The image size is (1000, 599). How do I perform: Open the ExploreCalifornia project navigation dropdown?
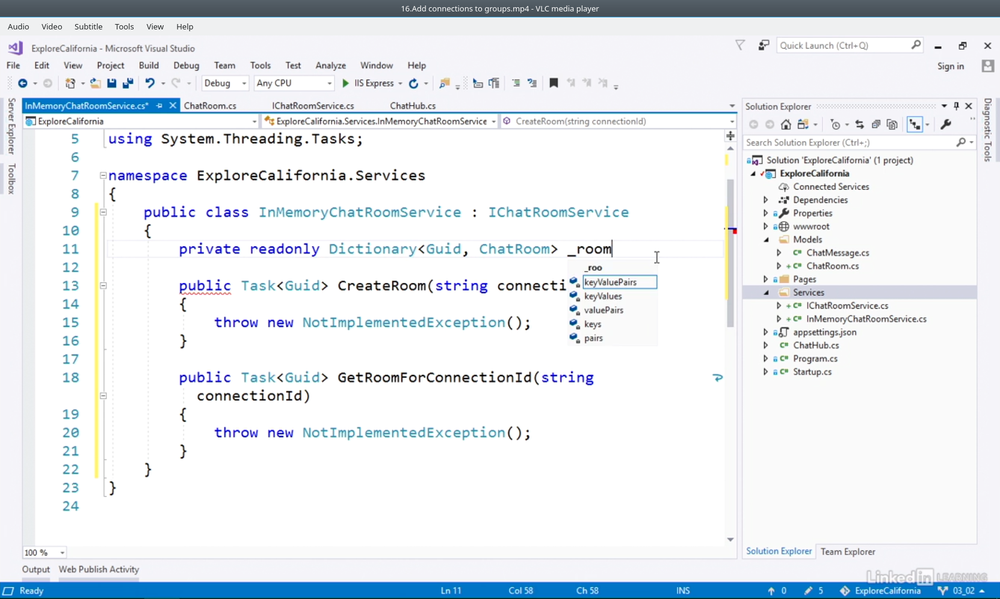click(140, 121)
